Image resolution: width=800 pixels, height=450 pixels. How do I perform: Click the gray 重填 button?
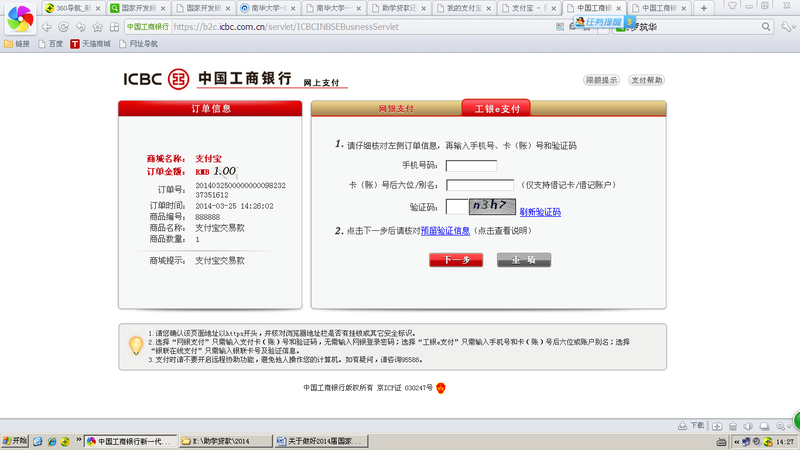point(524,260)
